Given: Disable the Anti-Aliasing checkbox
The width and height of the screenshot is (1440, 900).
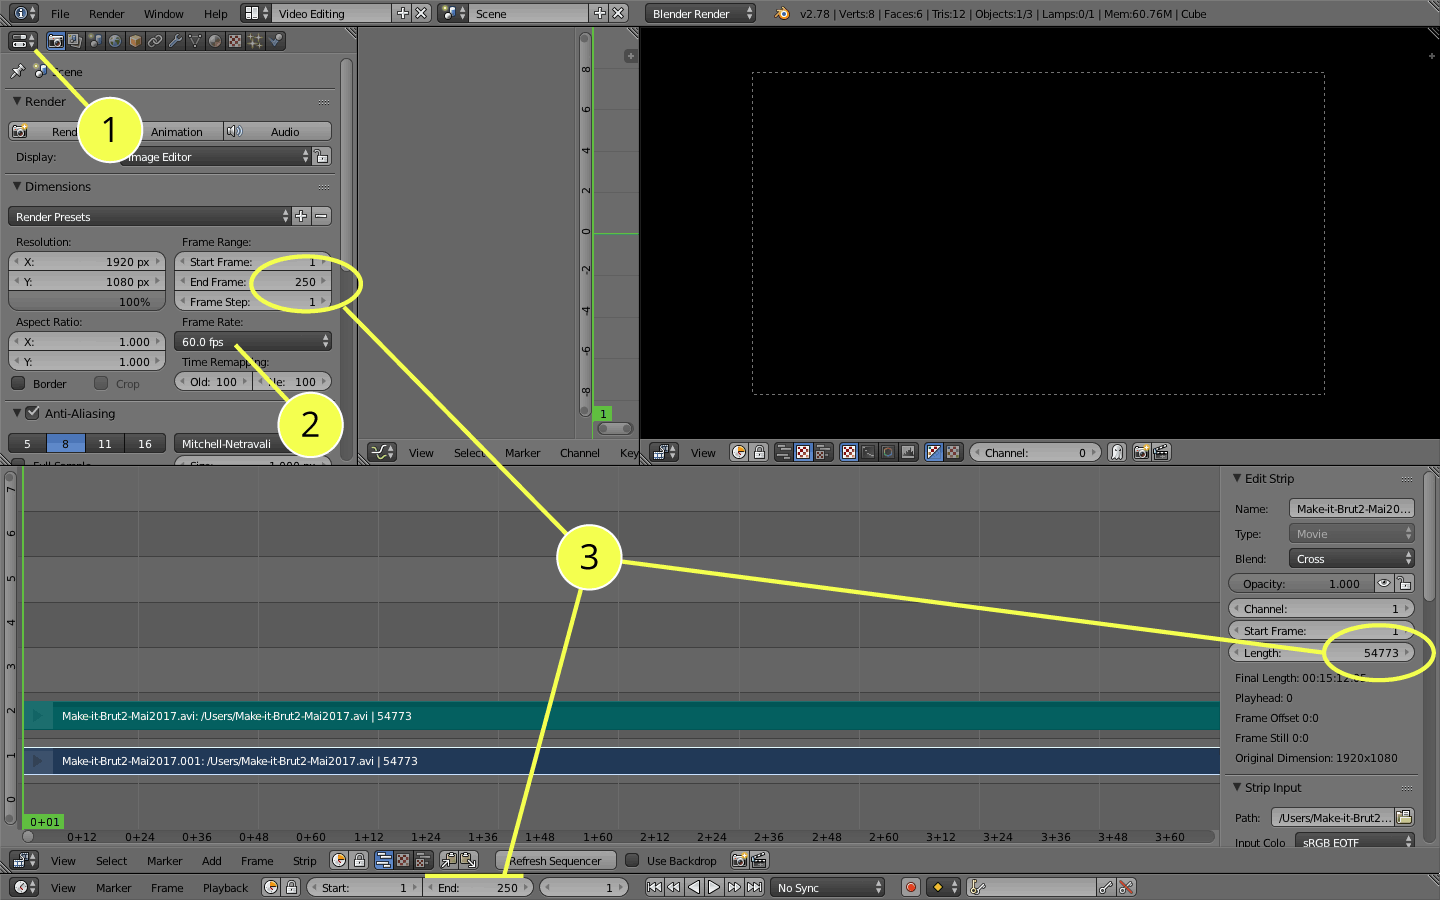Looking at the screenshot, I should pyautogui.click(x=32, y=412).
